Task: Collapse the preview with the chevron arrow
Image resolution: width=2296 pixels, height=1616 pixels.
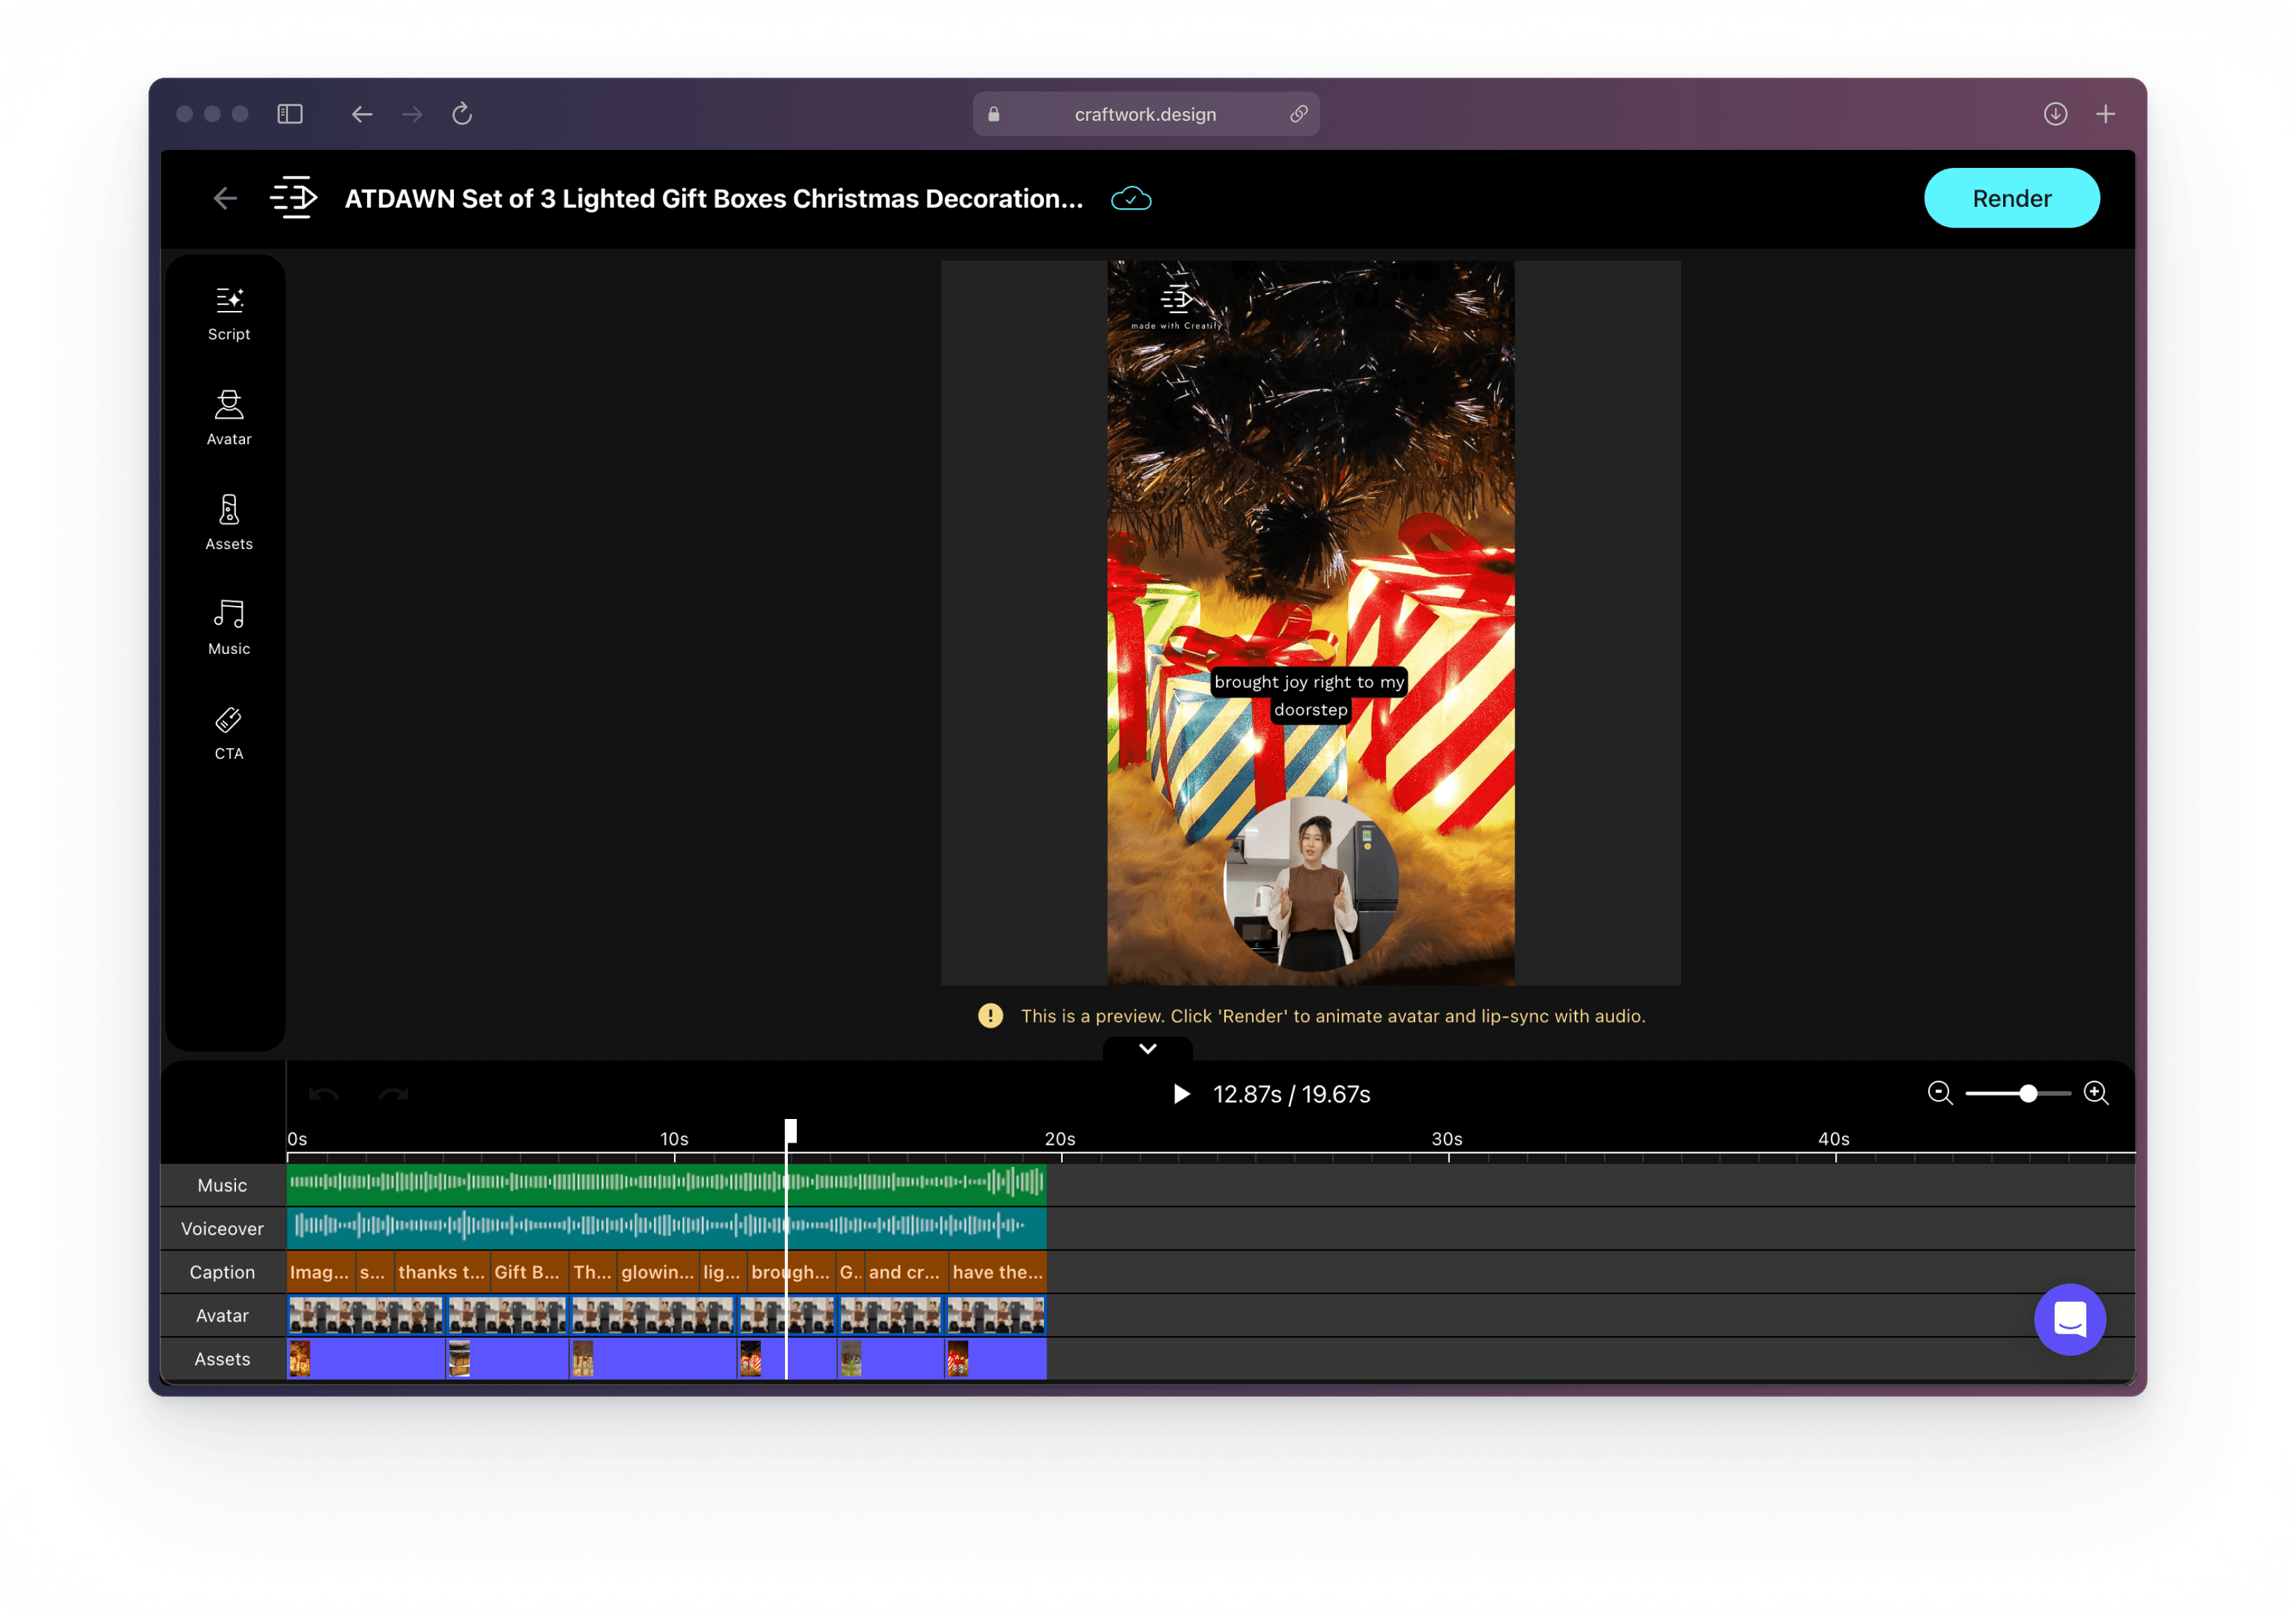Action: [1147, 1048]
